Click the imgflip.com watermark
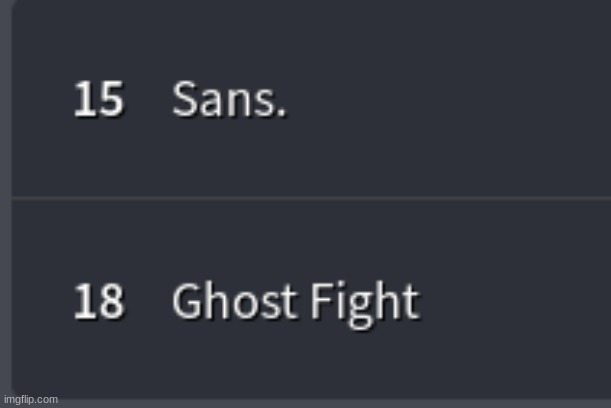Viewport: 611px width, 408px height. tap(31, 399)
